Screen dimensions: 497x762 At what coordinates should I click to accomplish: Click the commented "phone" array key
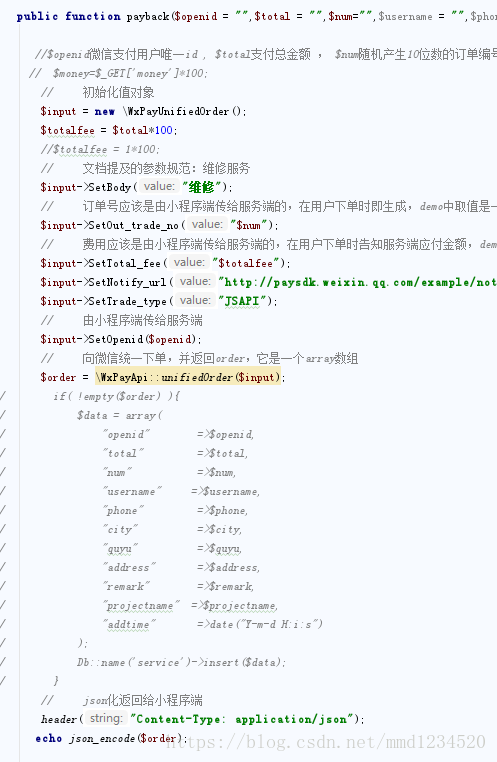[x=123, y=510]
